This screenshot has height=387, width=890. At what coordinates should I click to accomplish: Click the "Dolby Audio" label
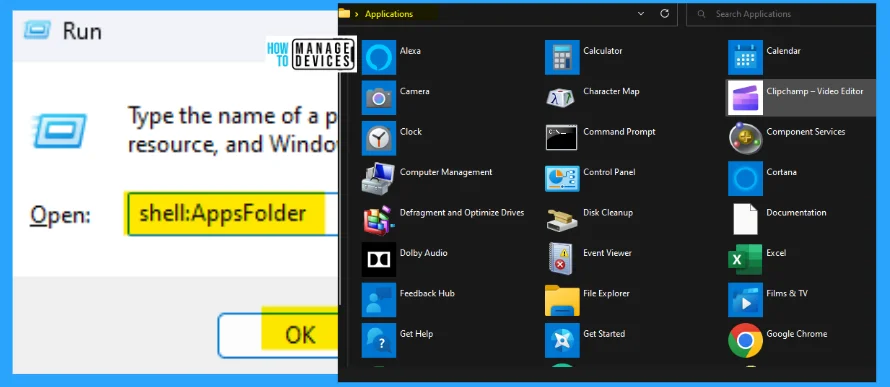coord(423,253)
